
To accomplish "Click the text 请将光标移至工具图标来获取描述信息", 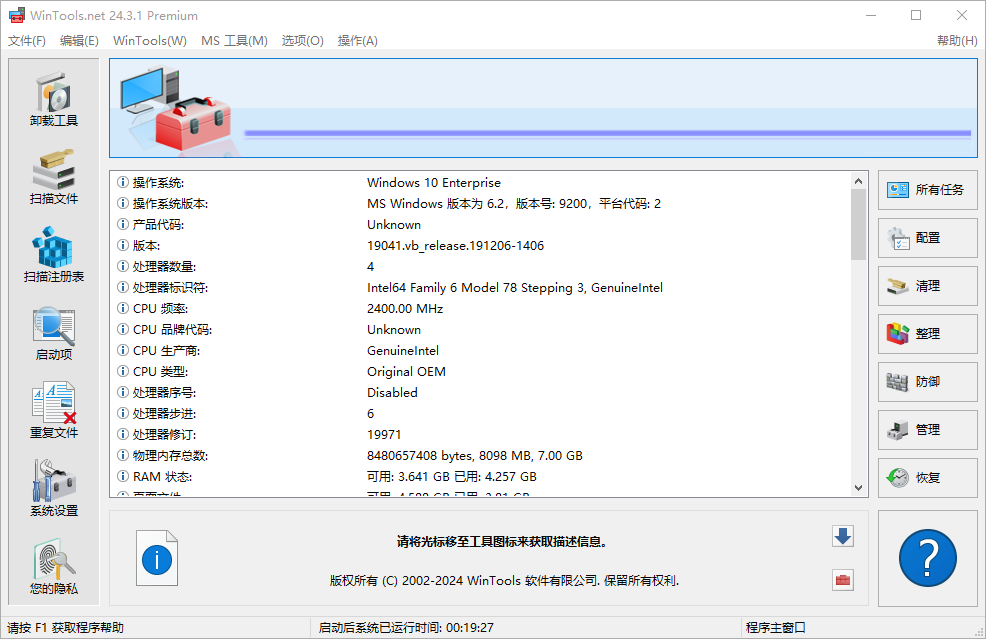I will click(501, 542).
